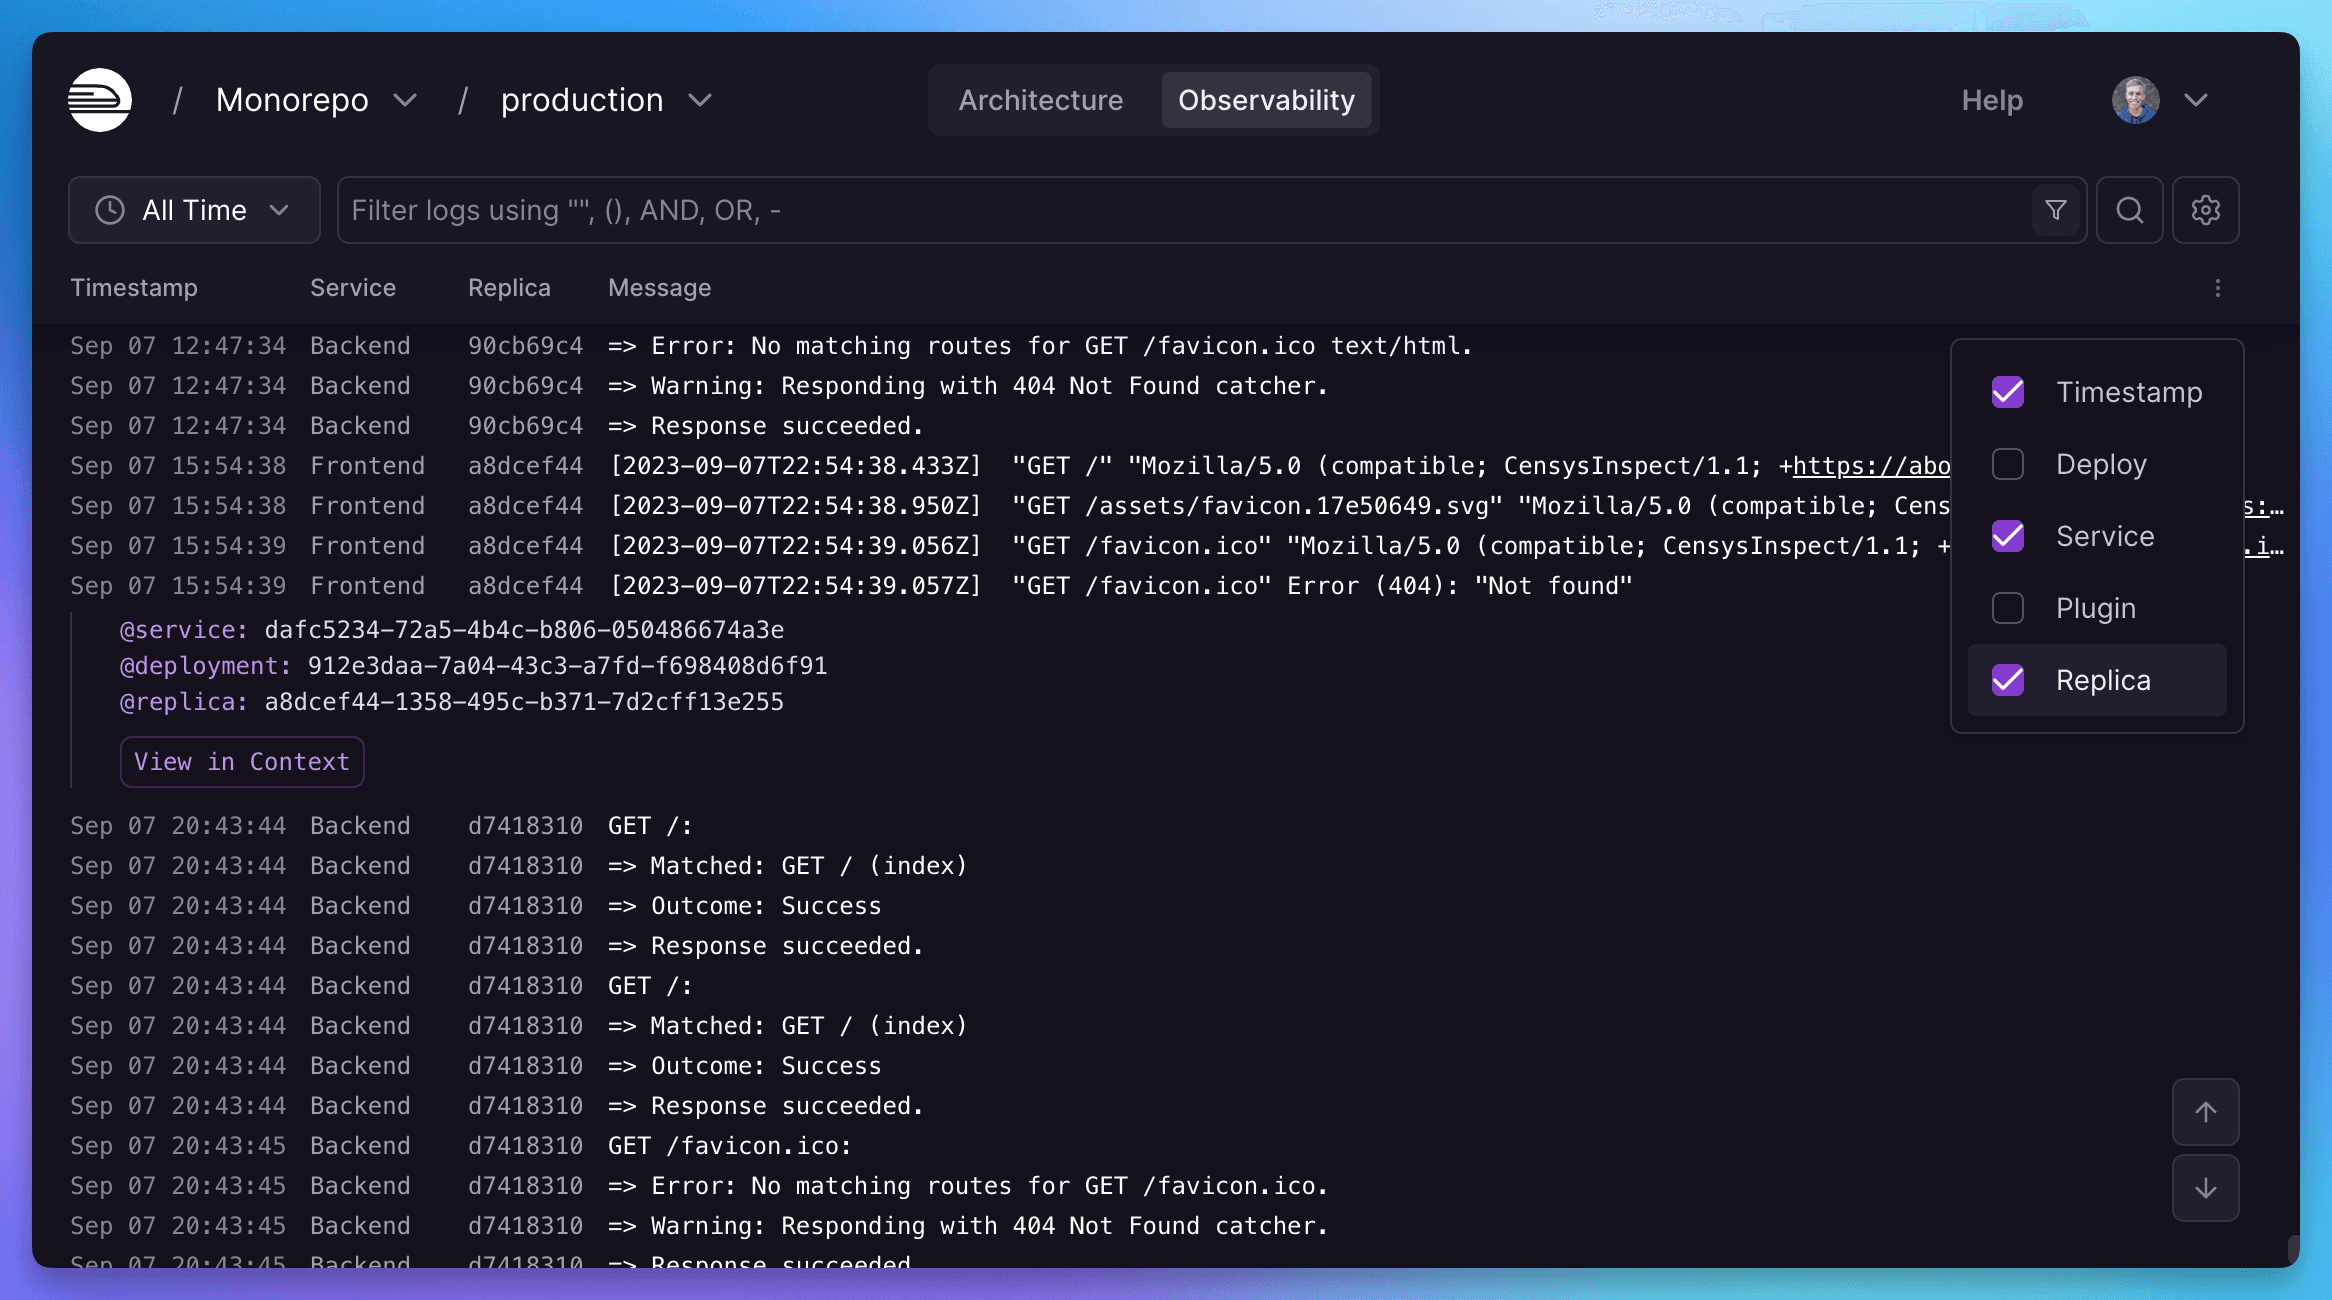Switch to the Architecture tab
The width and height of the screenshot is (2332, 1300).
click(x=1041, y=100)
